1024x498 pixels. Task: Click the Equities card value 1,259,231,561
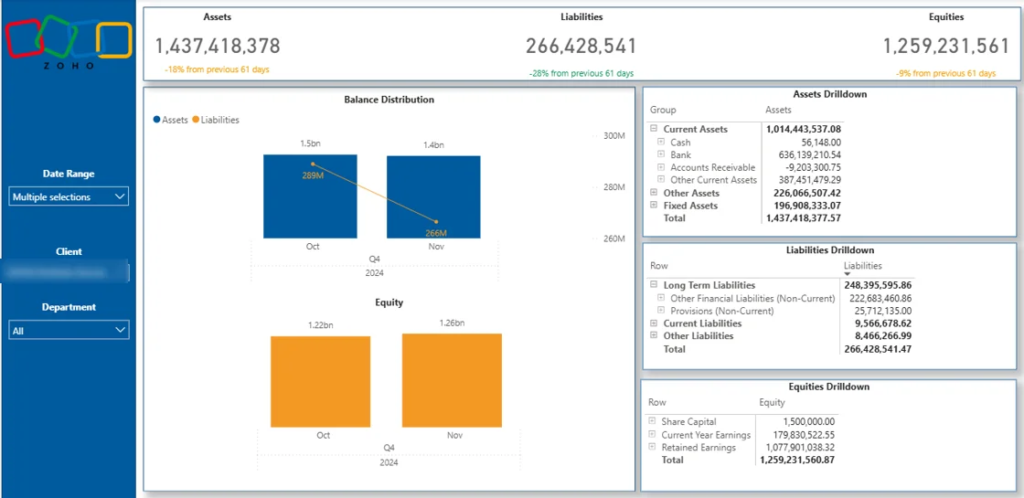946,46
